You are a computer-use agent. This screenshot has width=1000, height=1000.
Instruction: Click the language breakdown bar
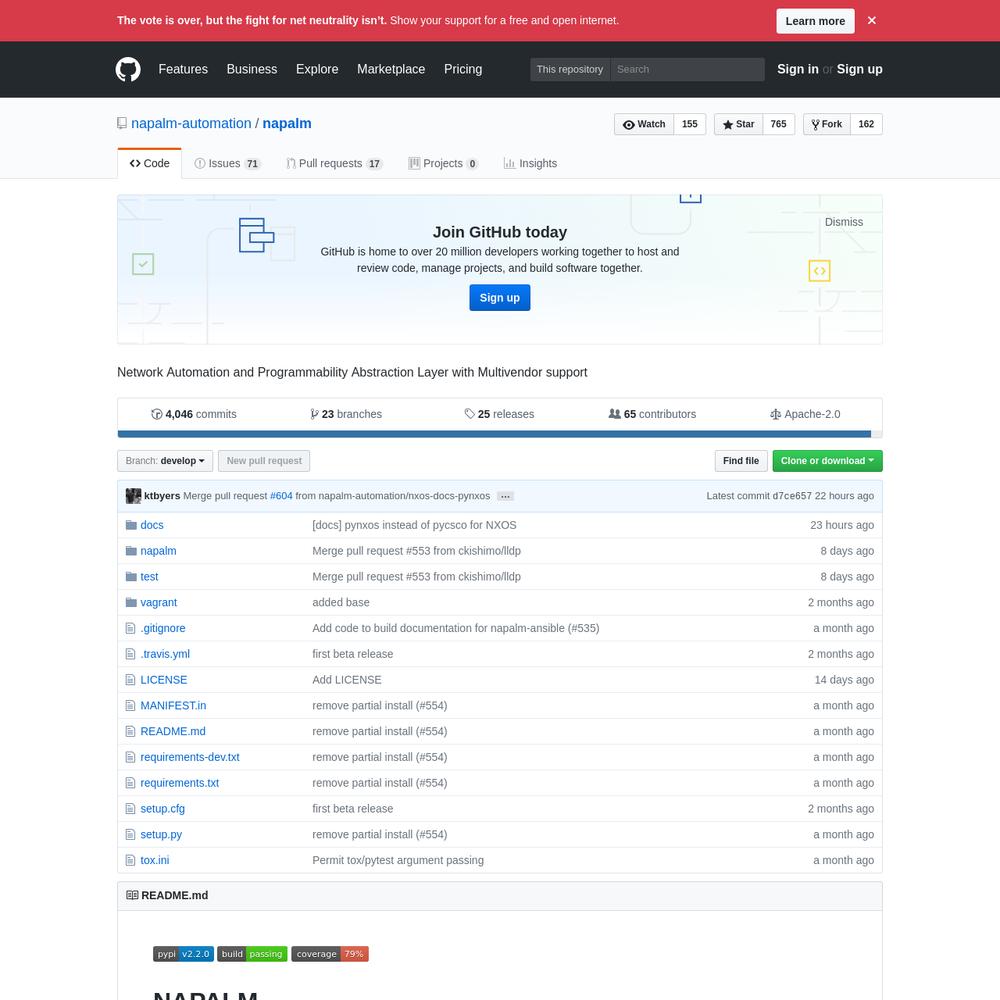[499, 434]
